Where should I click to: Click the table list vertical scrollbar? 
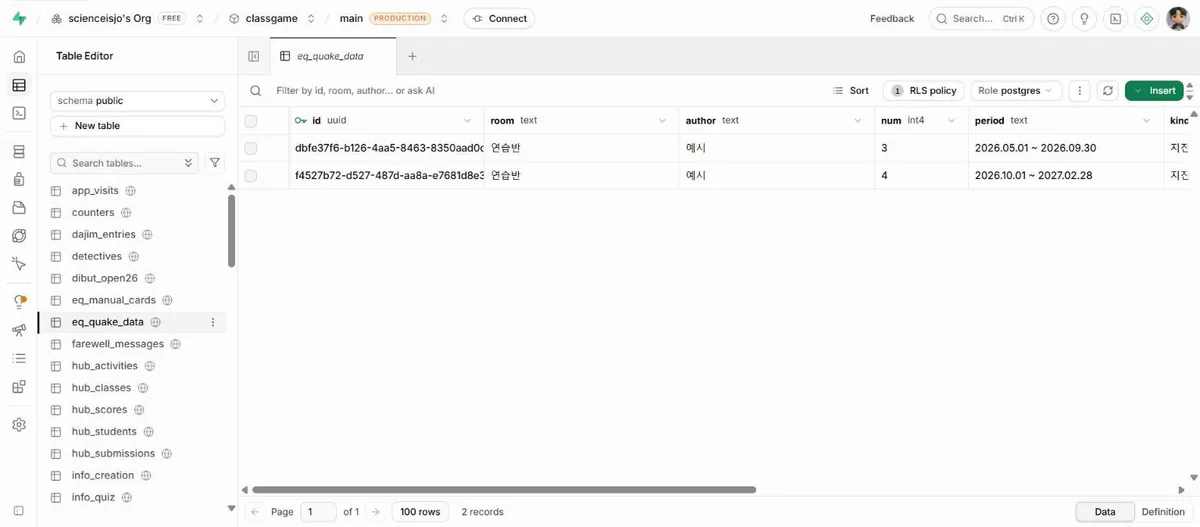pos(232,231)
